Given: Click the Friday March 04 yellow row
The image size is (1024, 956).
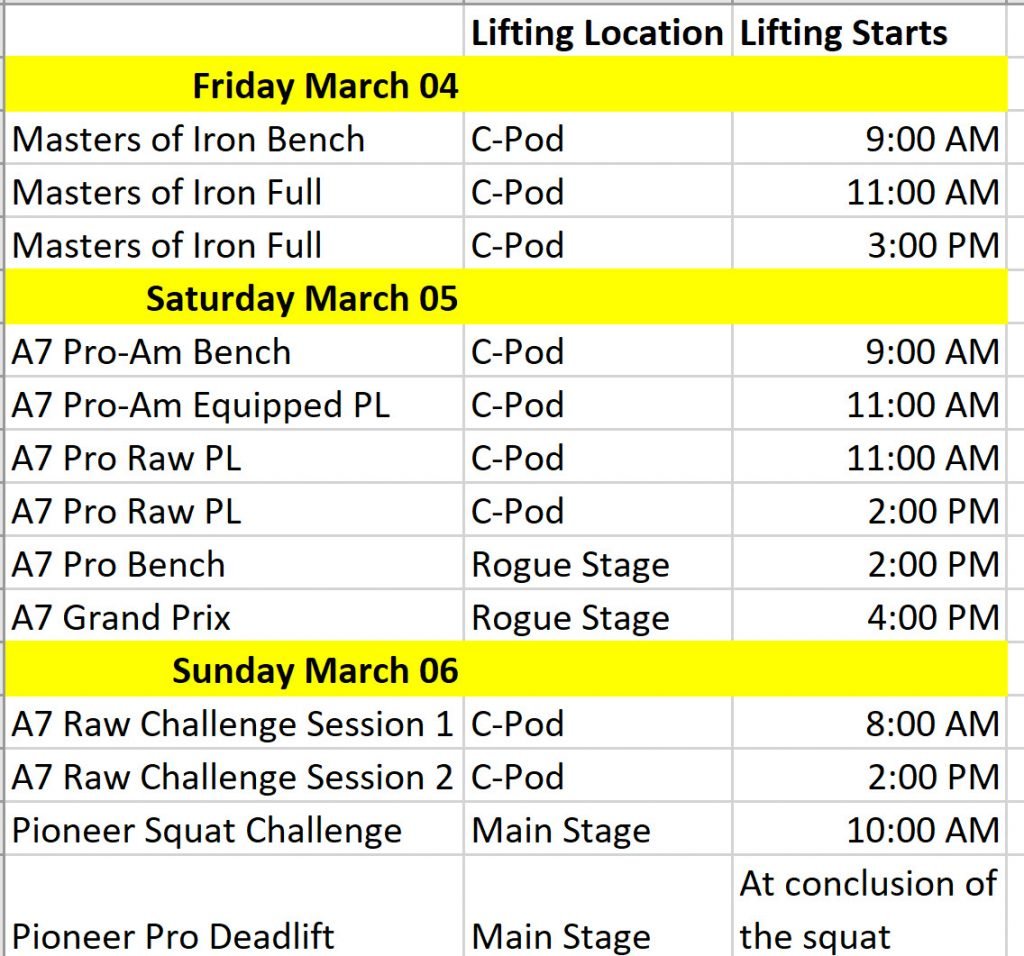Looking at the screenshot, I should click(x=506, y=85).
